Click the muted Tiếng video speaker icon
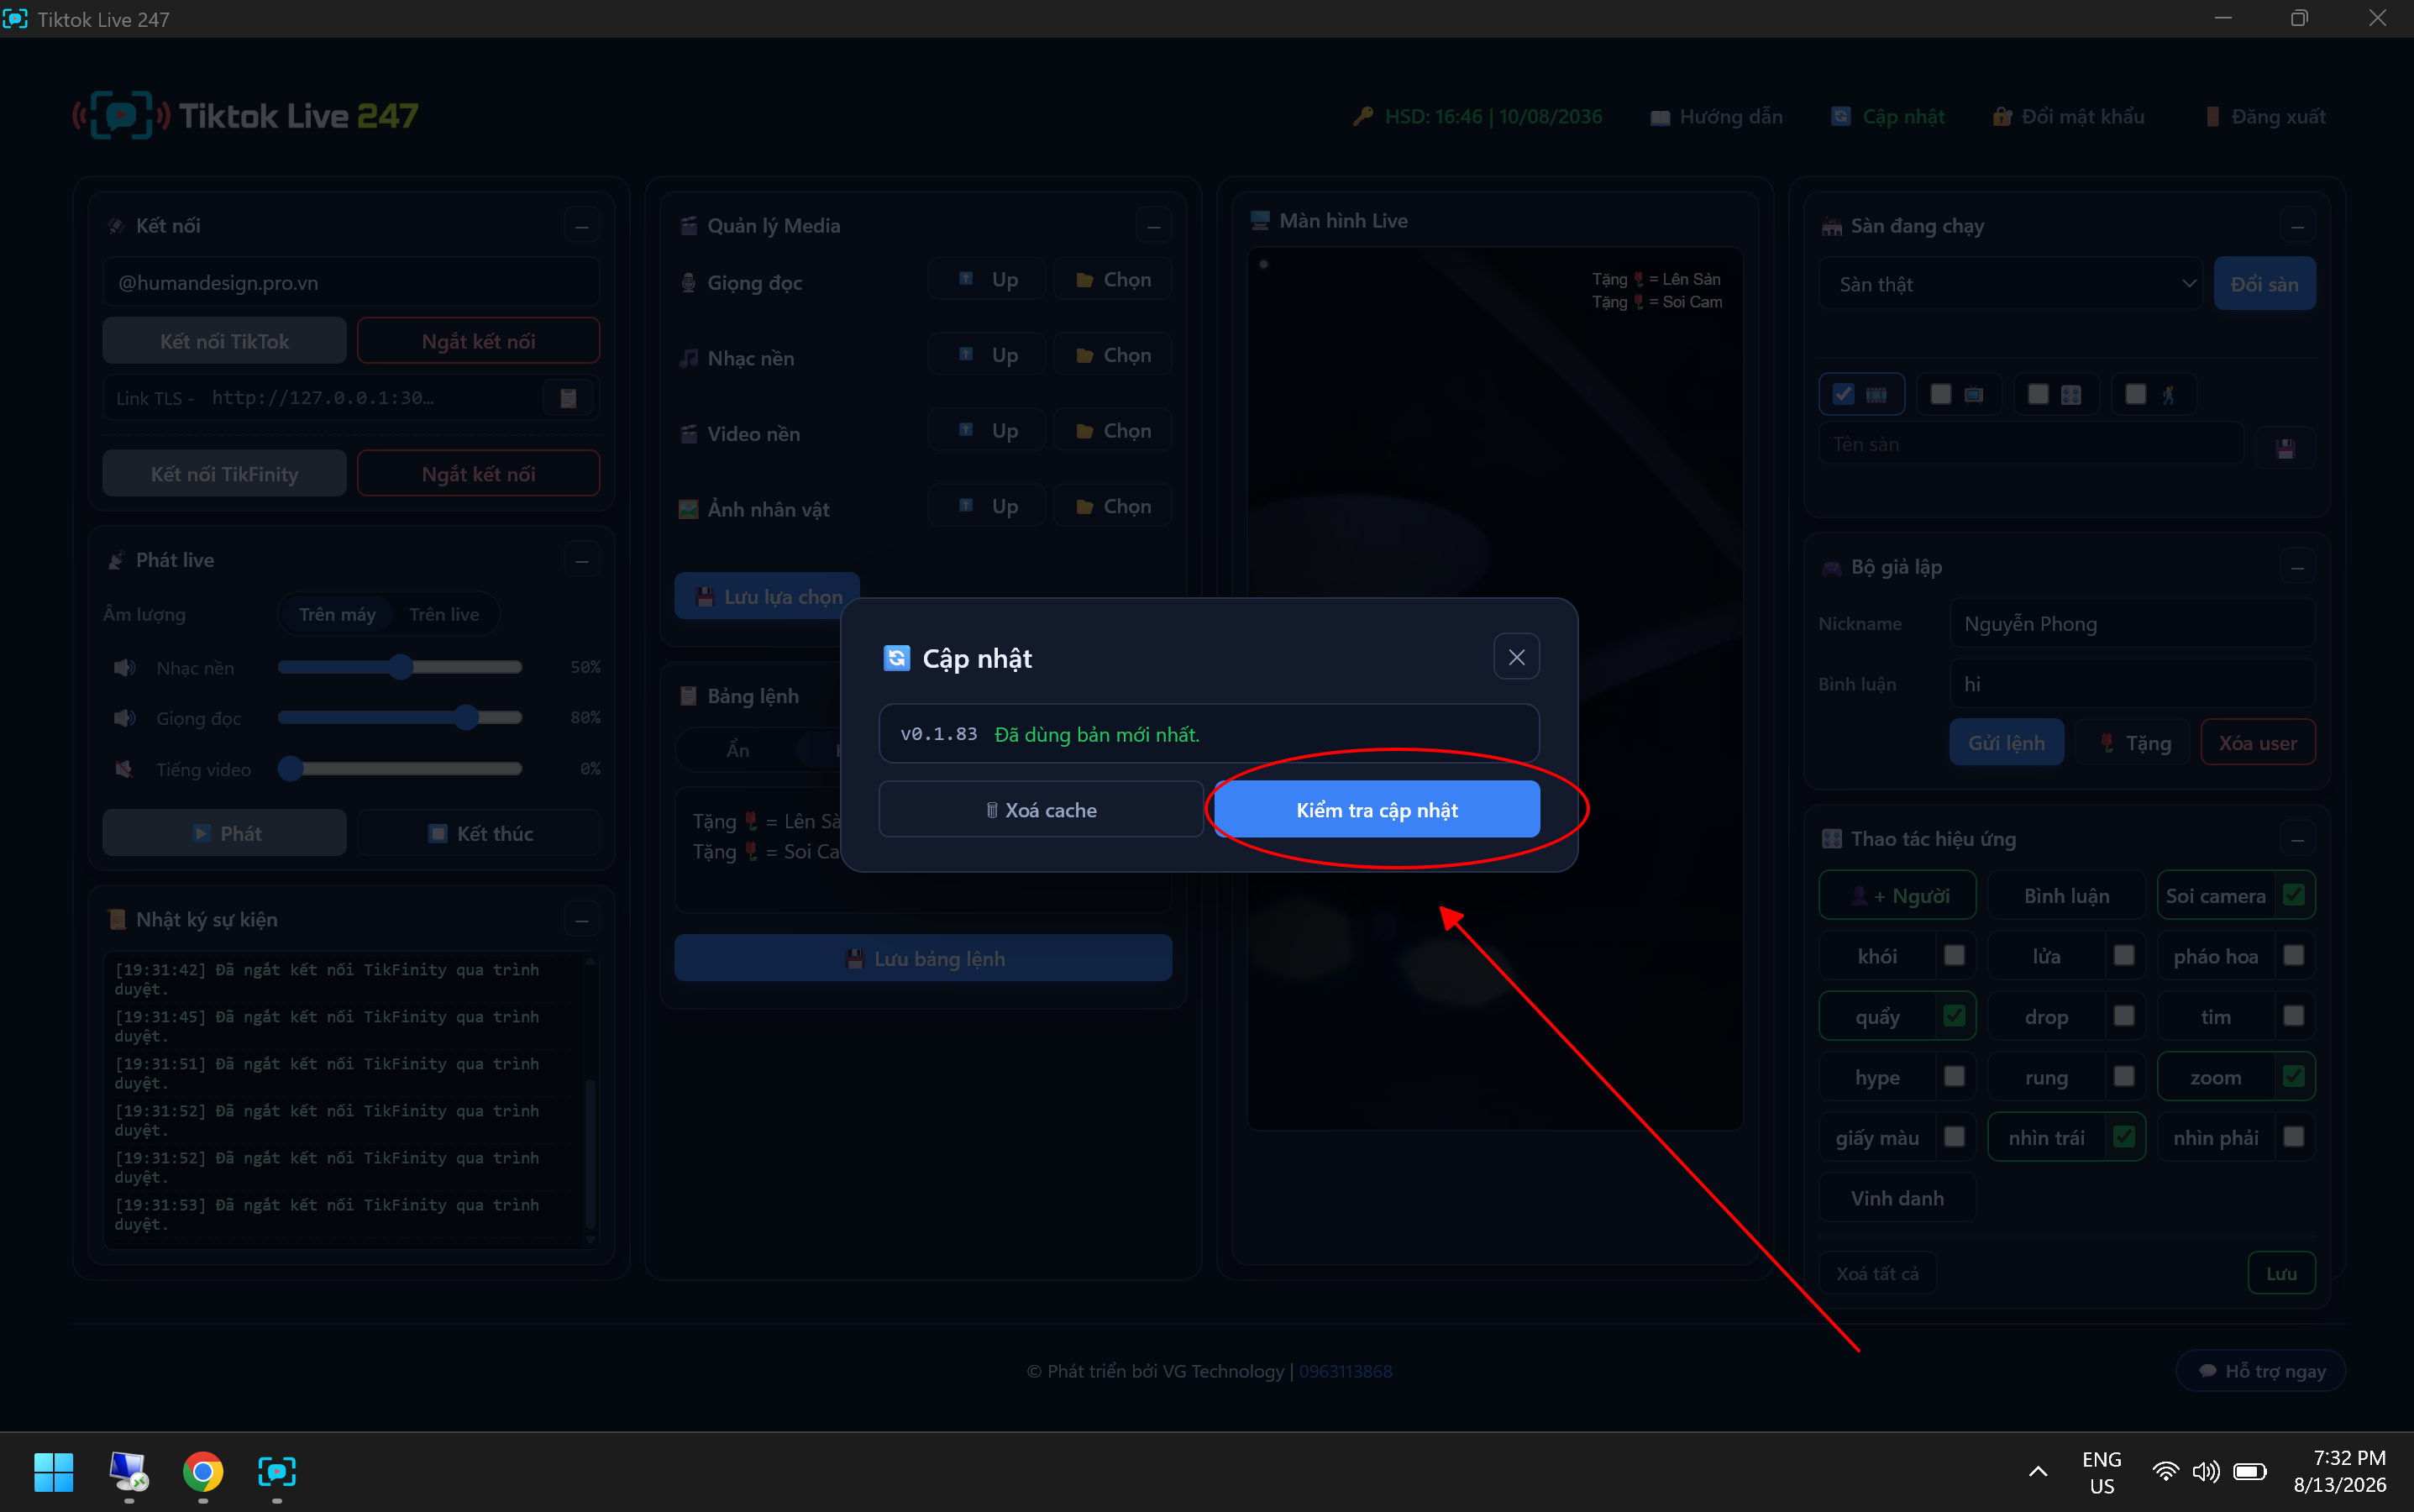 pyautogui.click(x=124, y=769)
